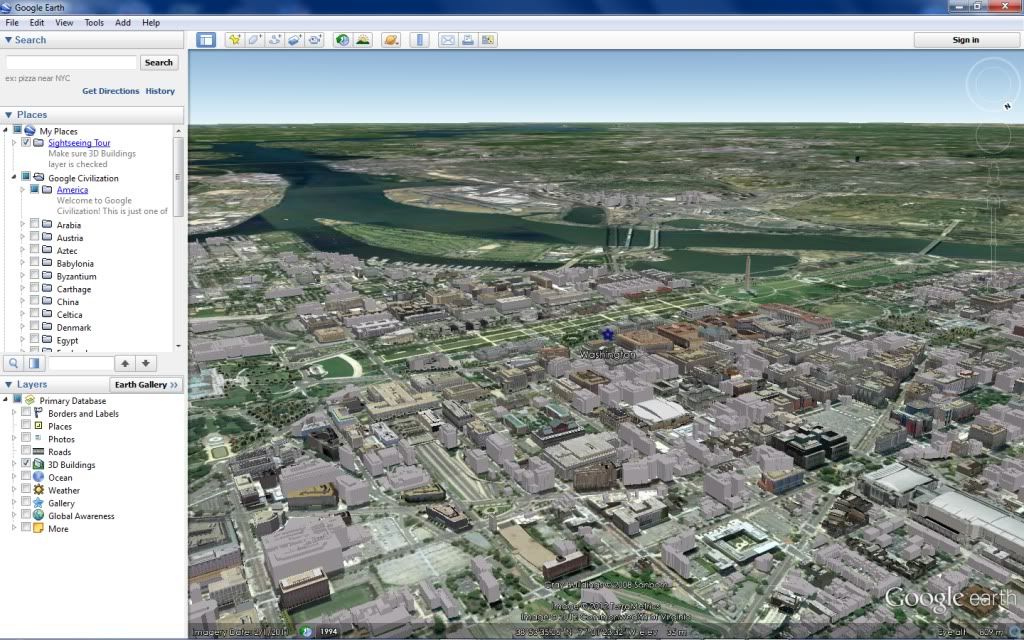Collapse the Places panel triangle
1024x640 pixels.
pyautogui.click(x=8, y=114)
